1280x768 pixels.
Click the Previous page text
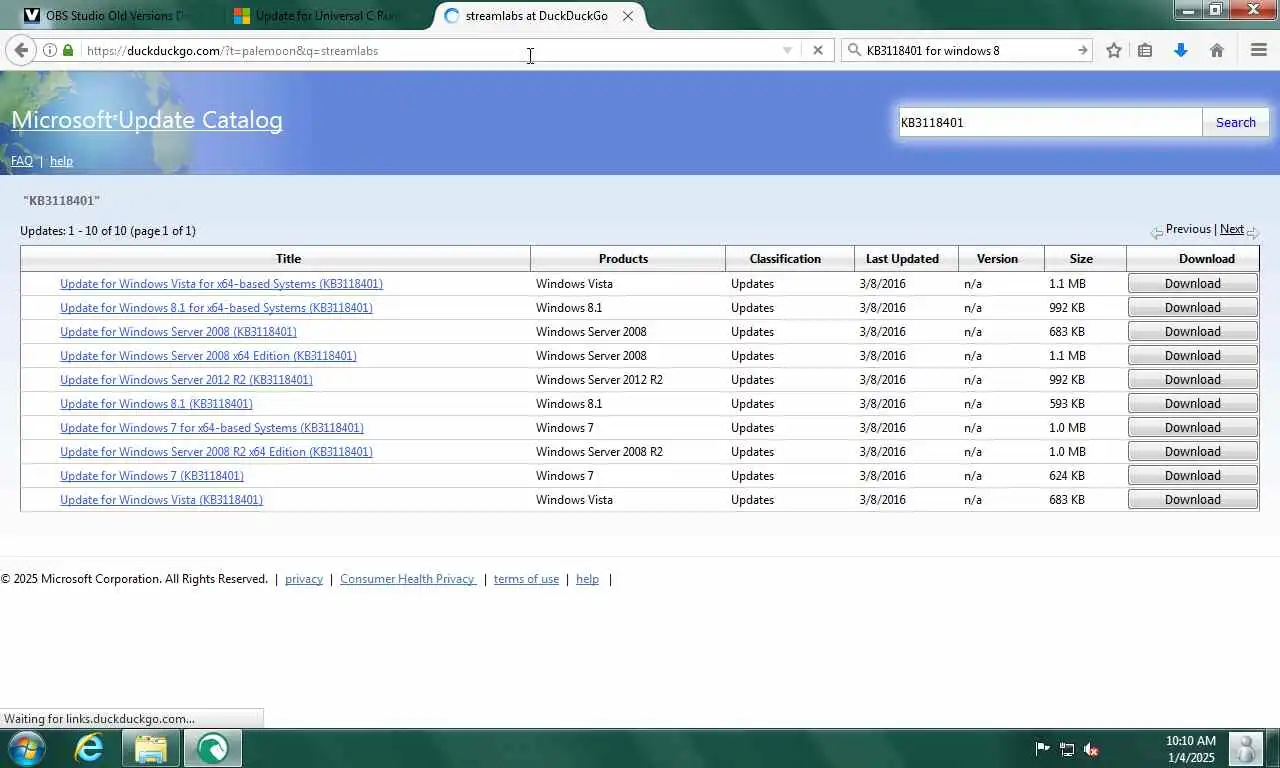(1188, 229)
